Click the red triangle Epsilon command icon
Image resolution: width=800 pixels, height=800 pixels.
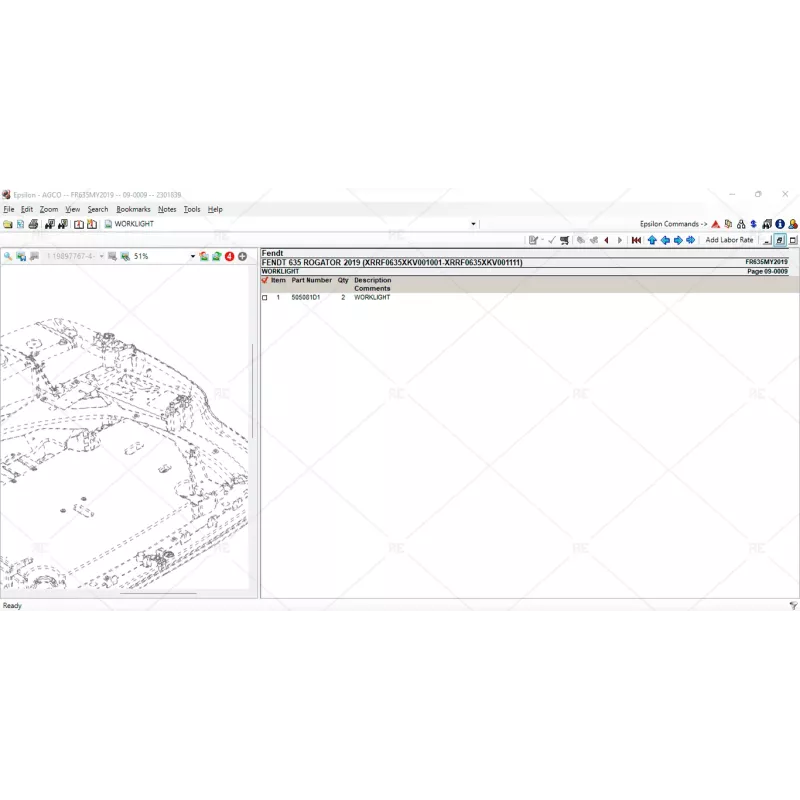point(715,224)
